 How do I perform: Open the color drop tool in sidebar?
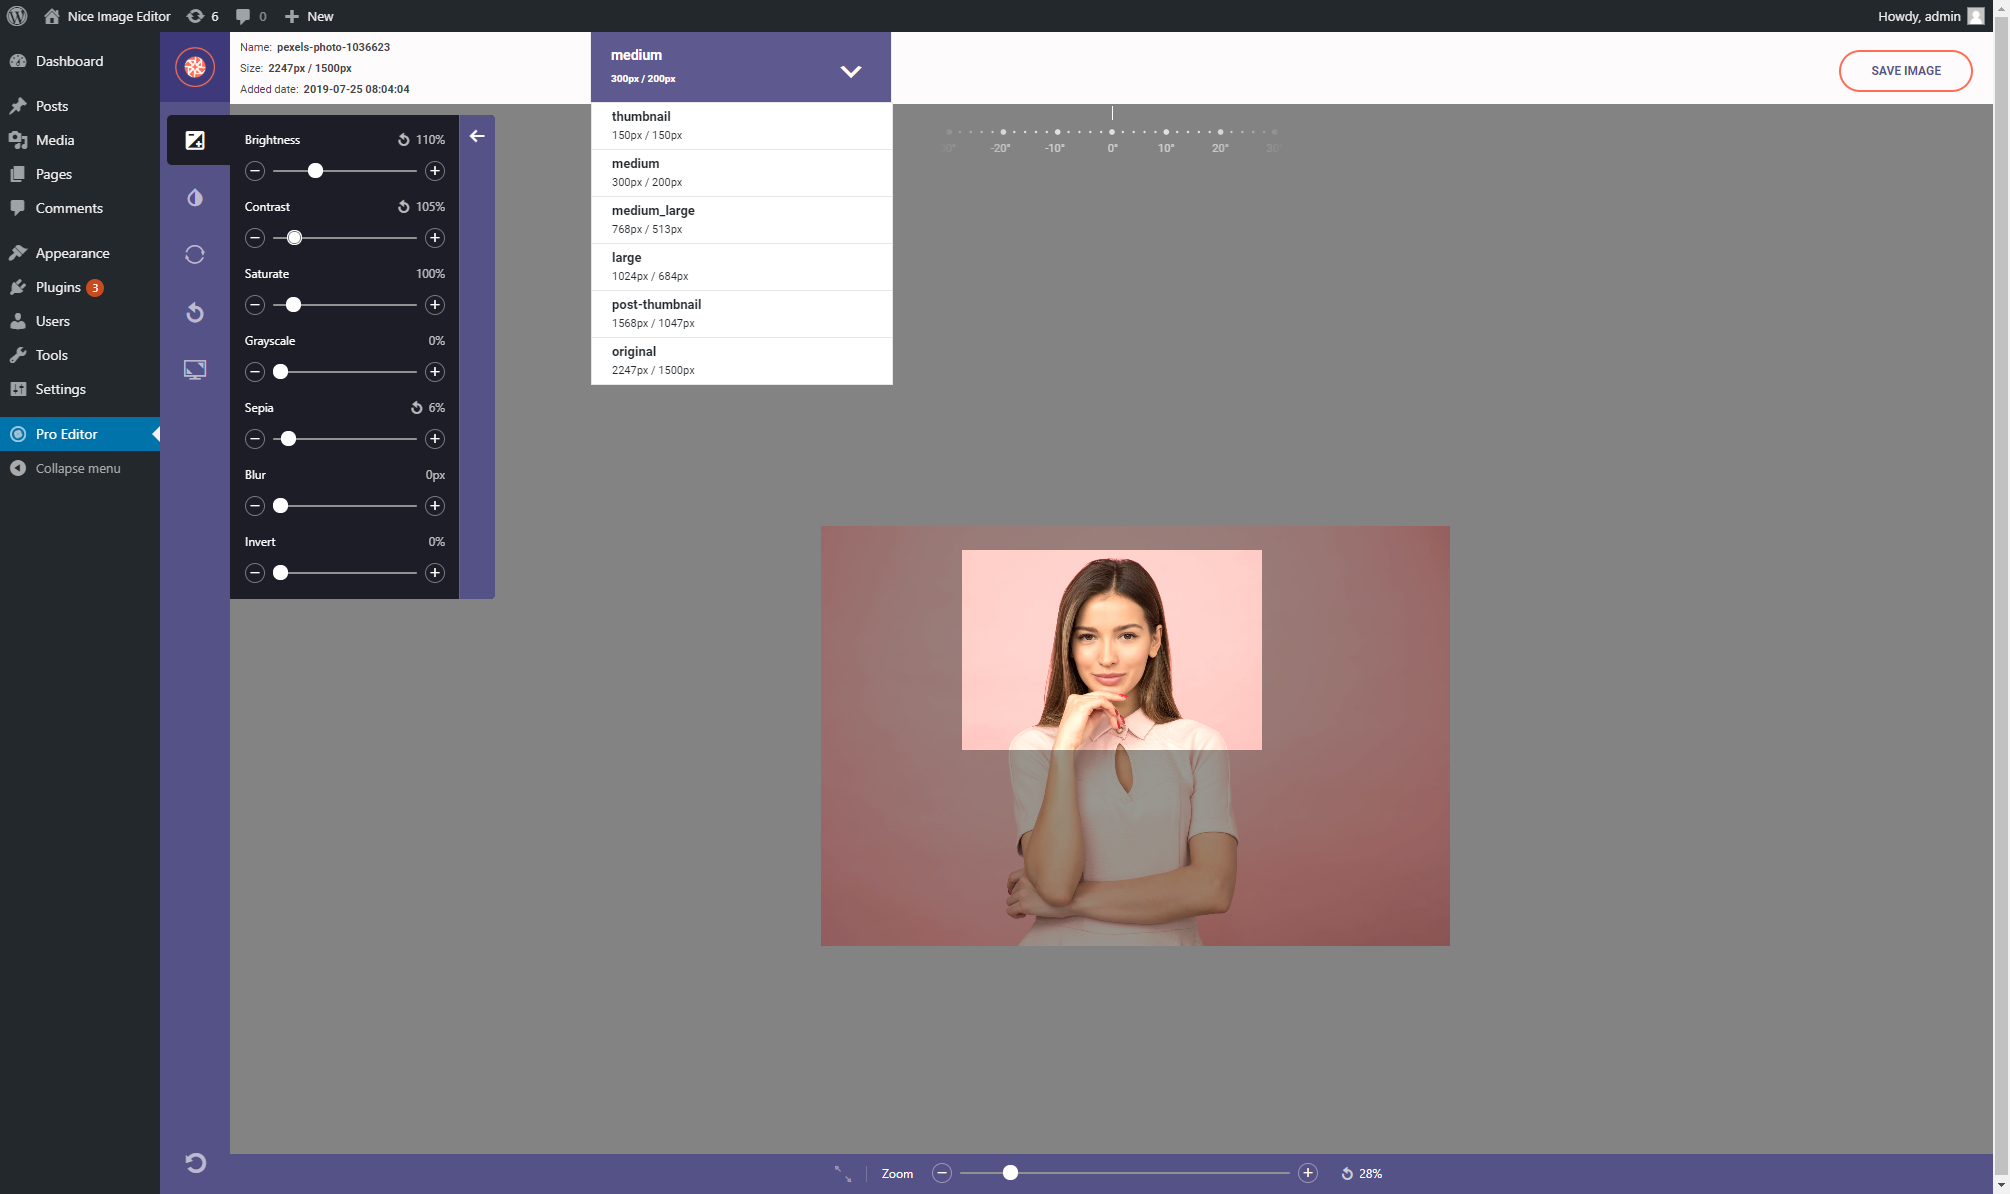click(x=195, y=198)
